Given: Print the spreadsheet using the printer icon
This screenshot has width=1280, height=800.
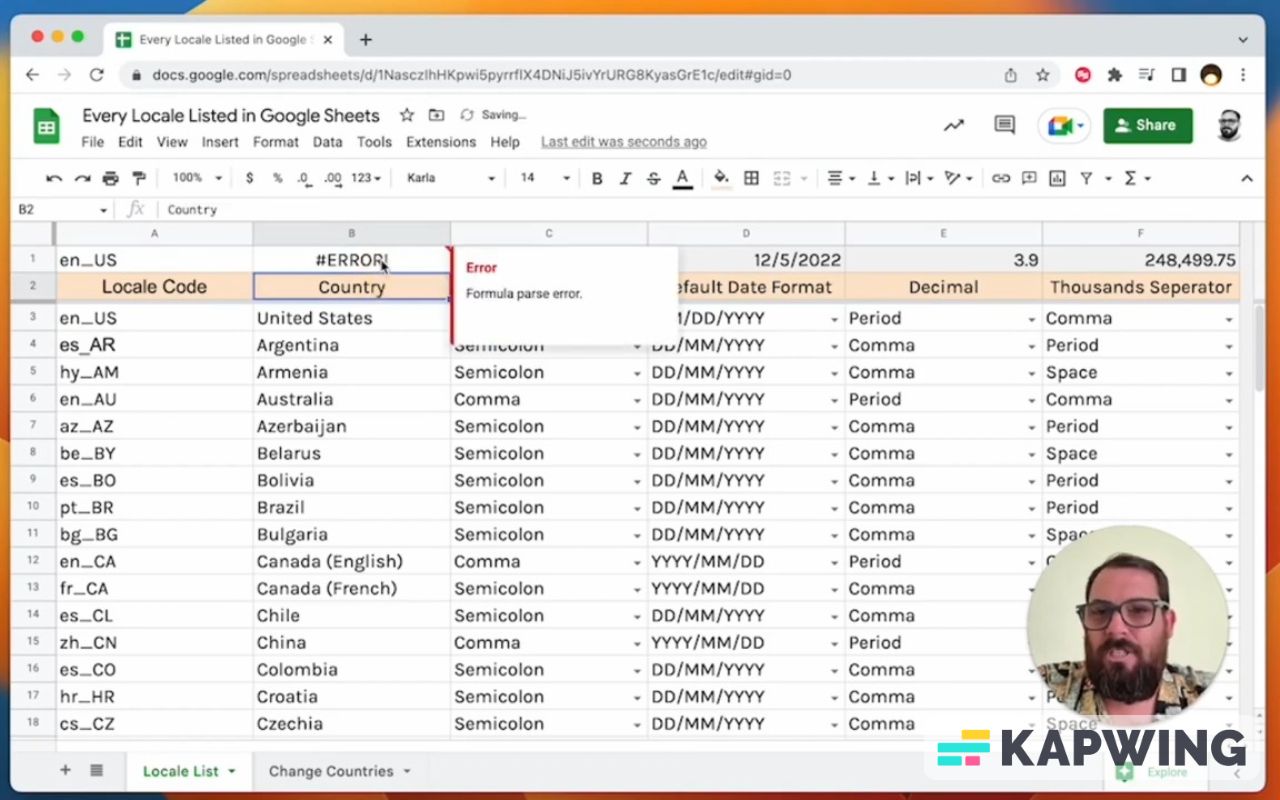Looking at the screenshot, I should point(110,178).
